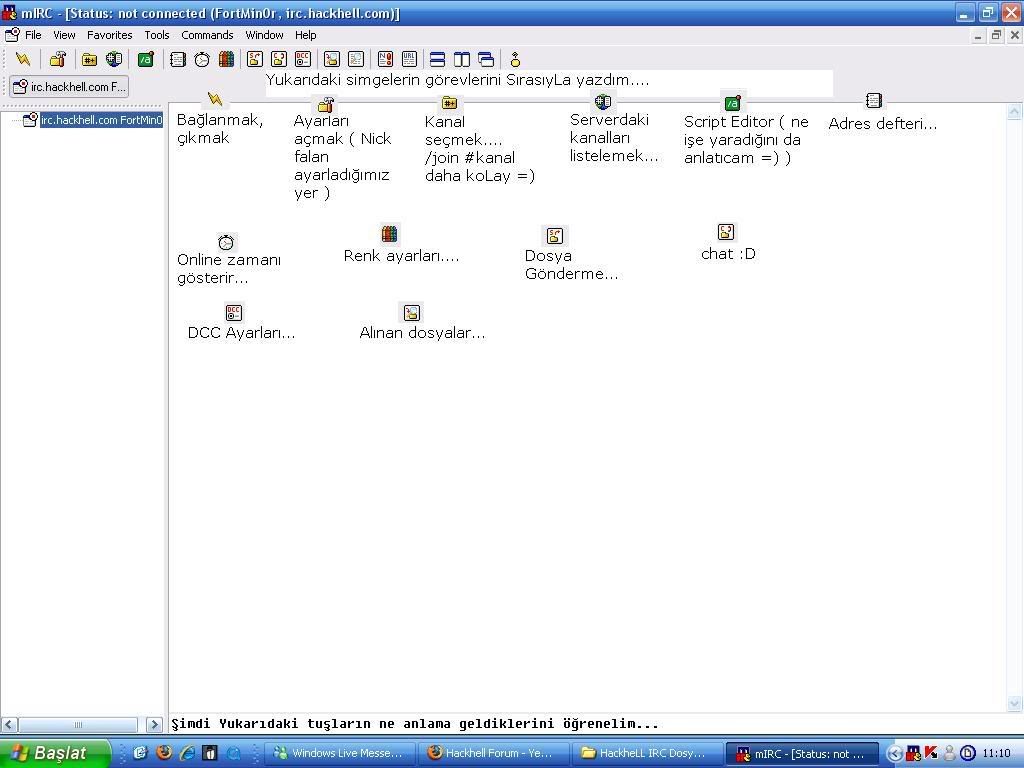Open the Favorites menu

coord(110,35)
